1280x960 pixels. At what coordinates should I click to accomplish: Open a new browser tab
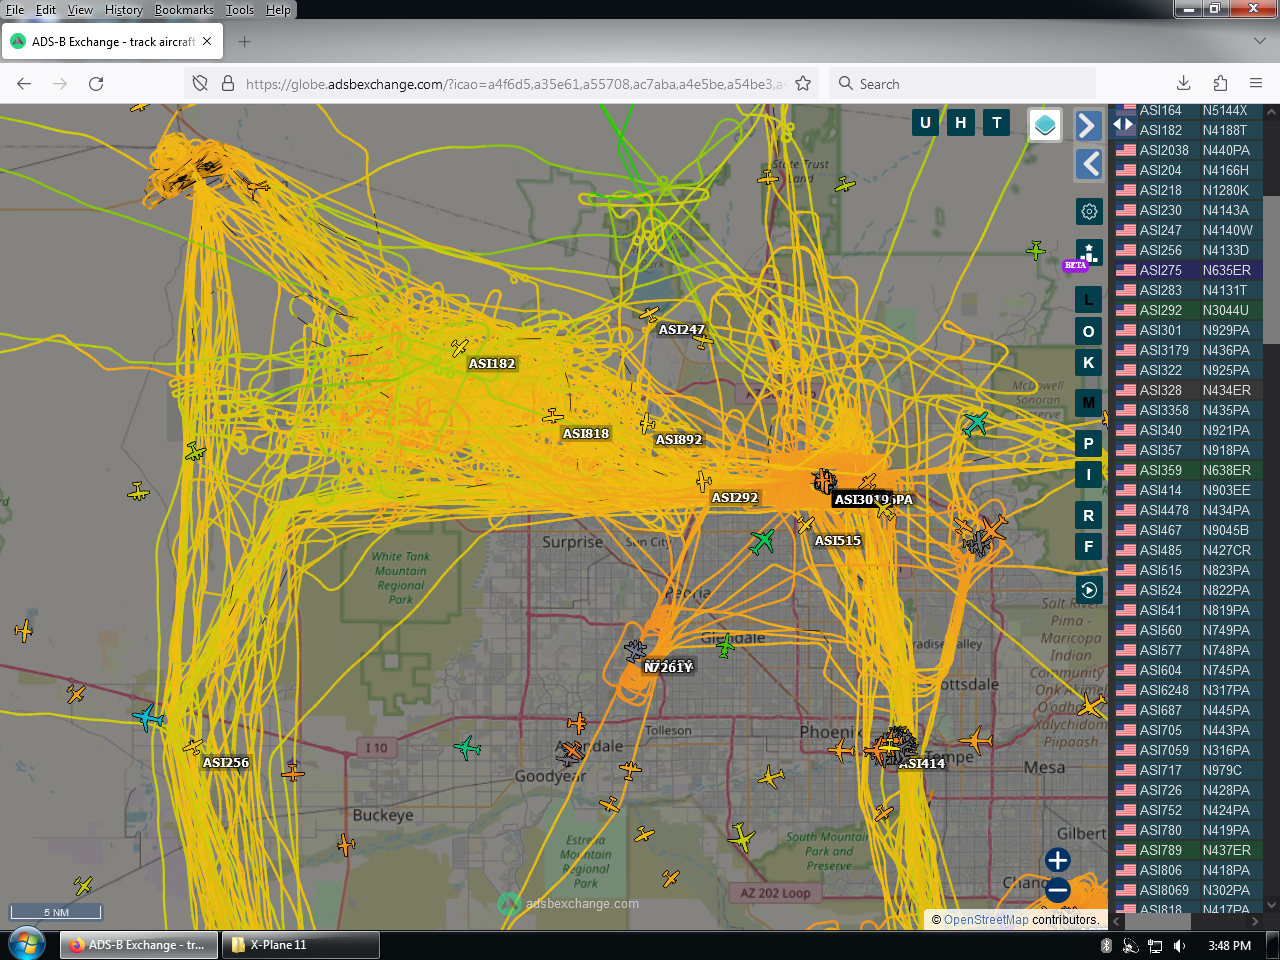[x=245, y=42]
